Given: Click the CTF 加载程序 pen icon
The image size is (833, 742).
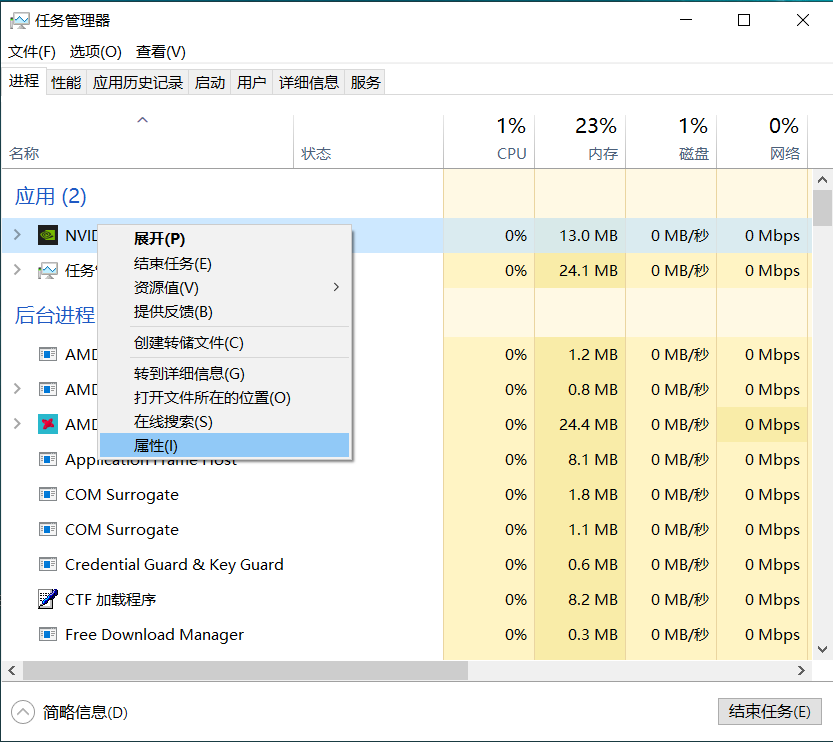Looking at the screenshot, I should [47, 599].
